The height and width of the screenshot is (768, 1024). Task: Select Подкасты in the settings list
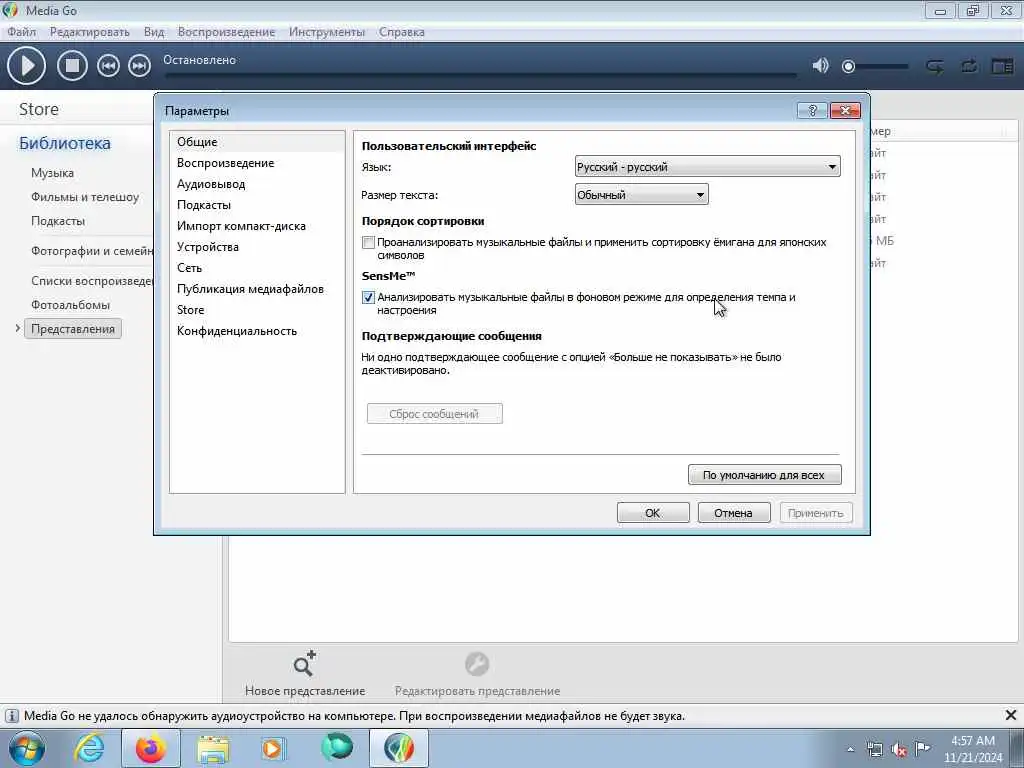(257, 204)
